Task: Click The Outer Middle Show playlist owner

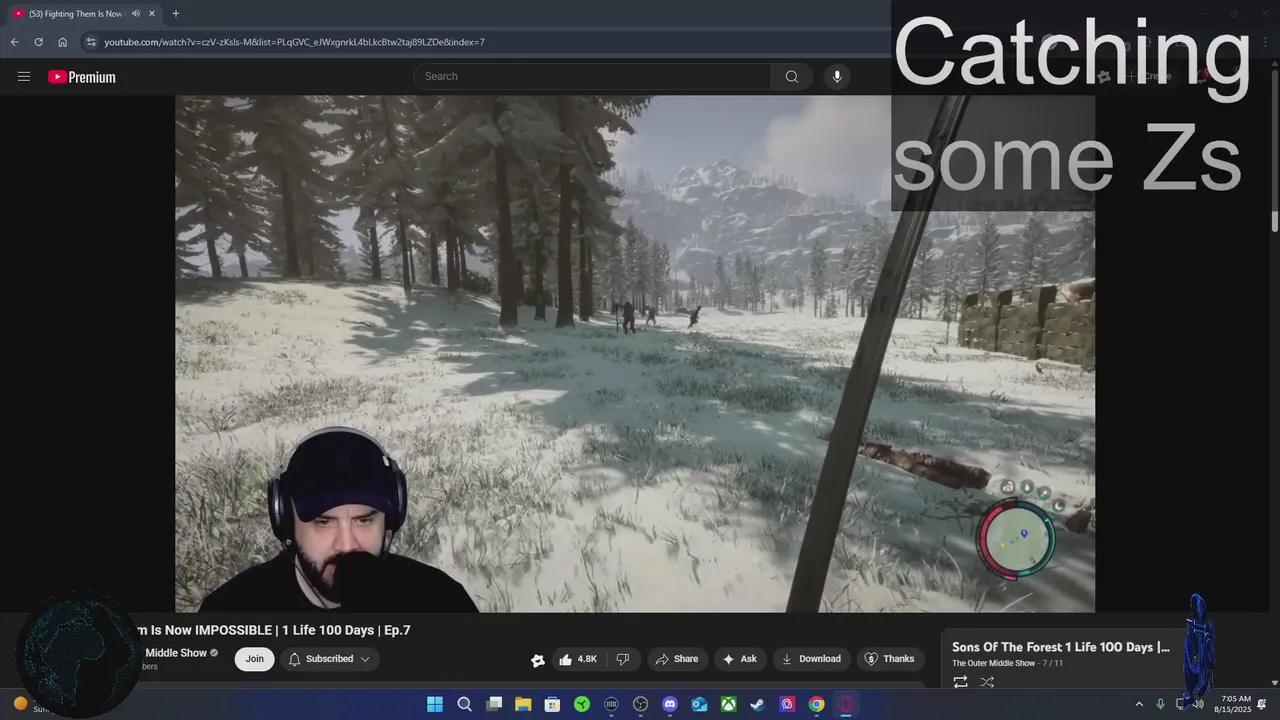Action: pos(993,663)
